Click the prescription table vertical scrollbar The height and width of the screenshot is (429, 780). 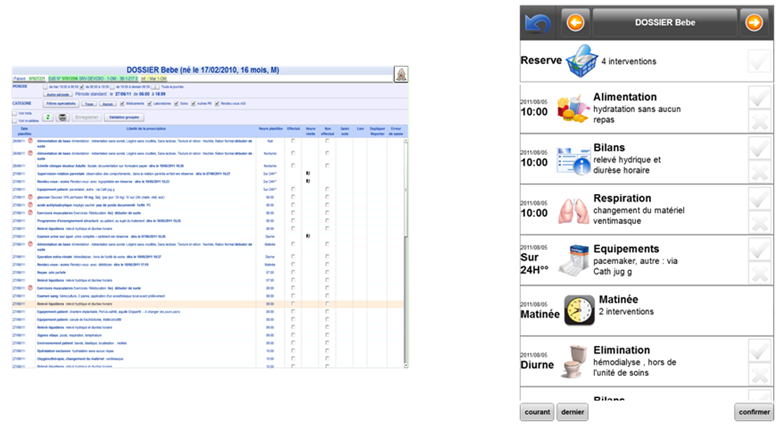pyautogui.click(x=406, y=250)
